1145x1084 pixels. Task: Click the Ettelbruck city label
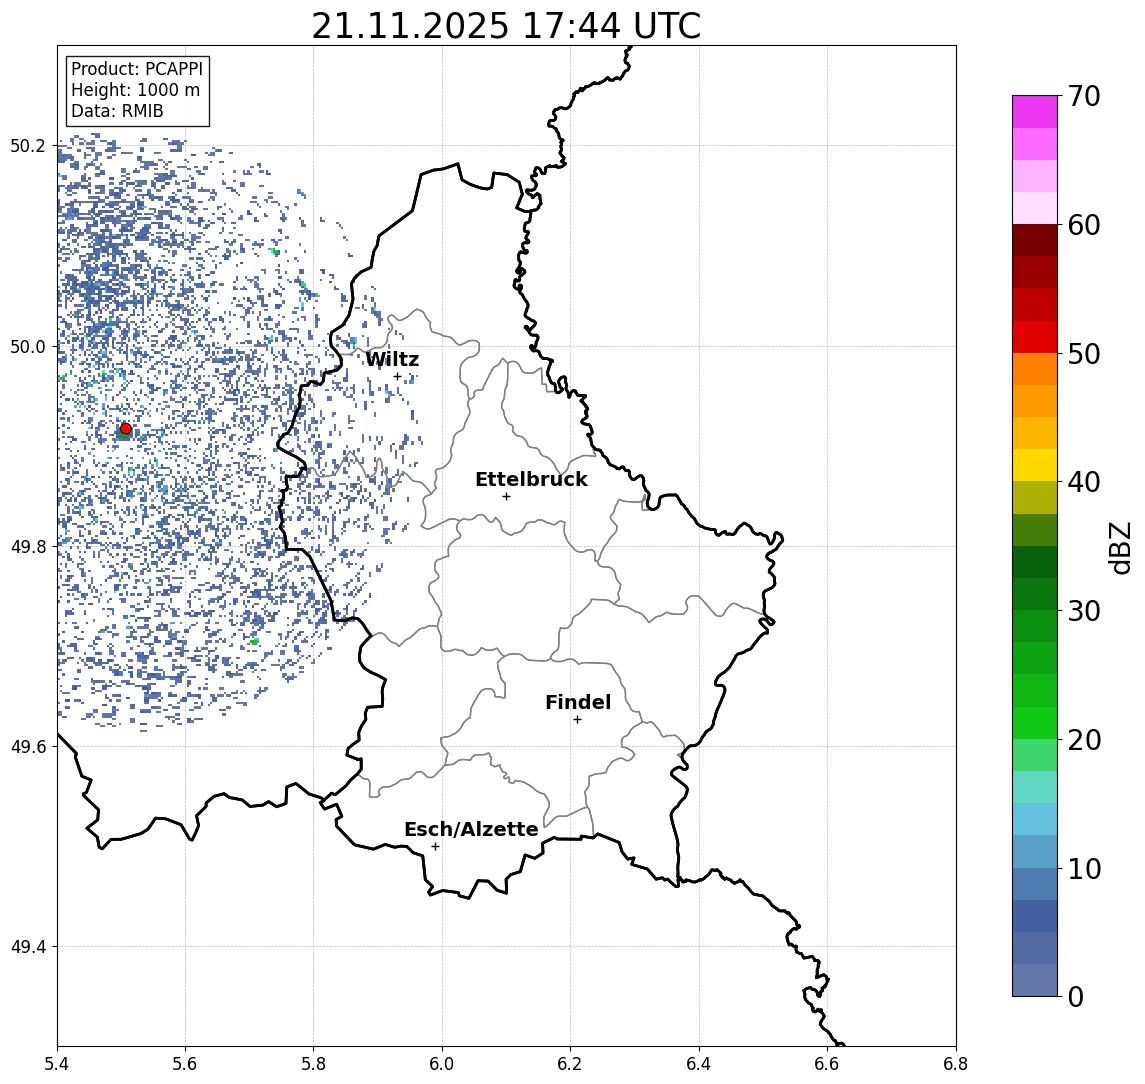[531, 479]
